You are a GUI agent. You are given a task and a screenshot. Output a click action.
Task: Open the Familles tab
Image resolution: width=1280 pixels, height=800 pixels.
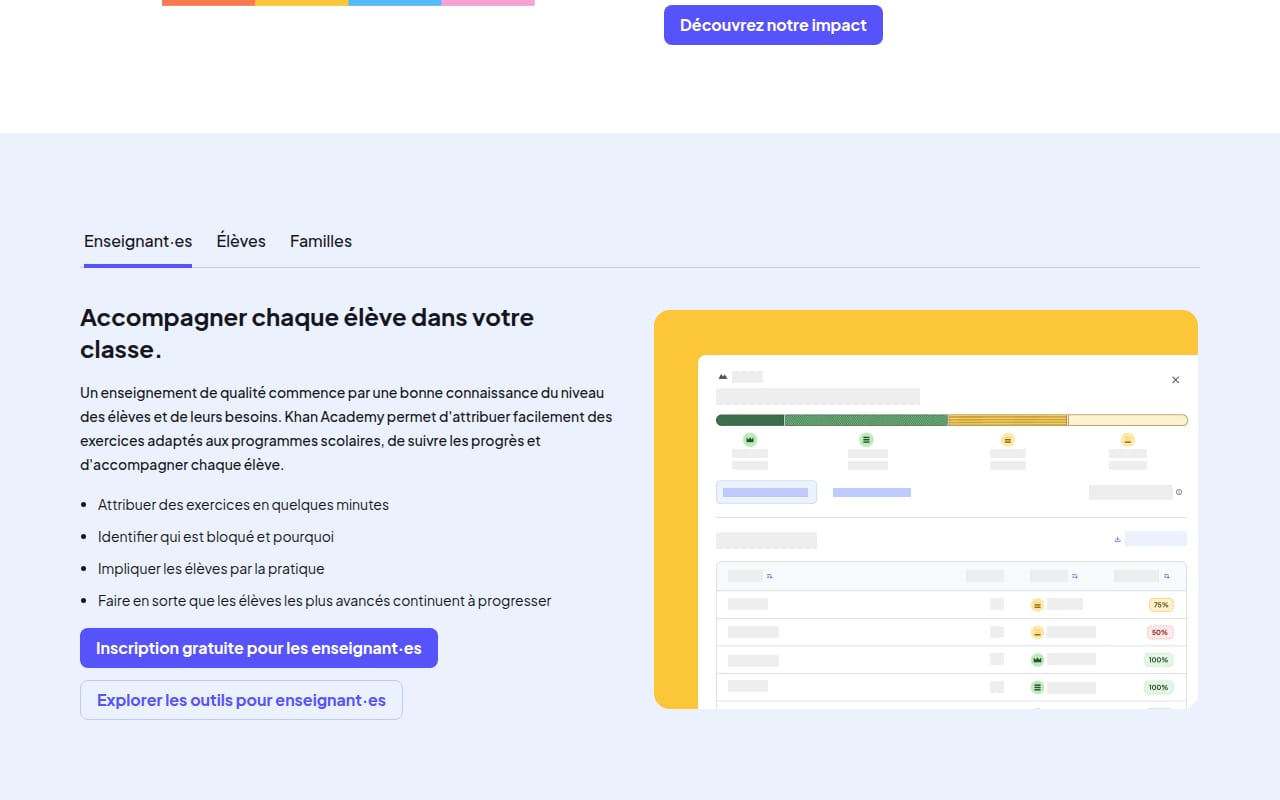[x=321, y=241]
